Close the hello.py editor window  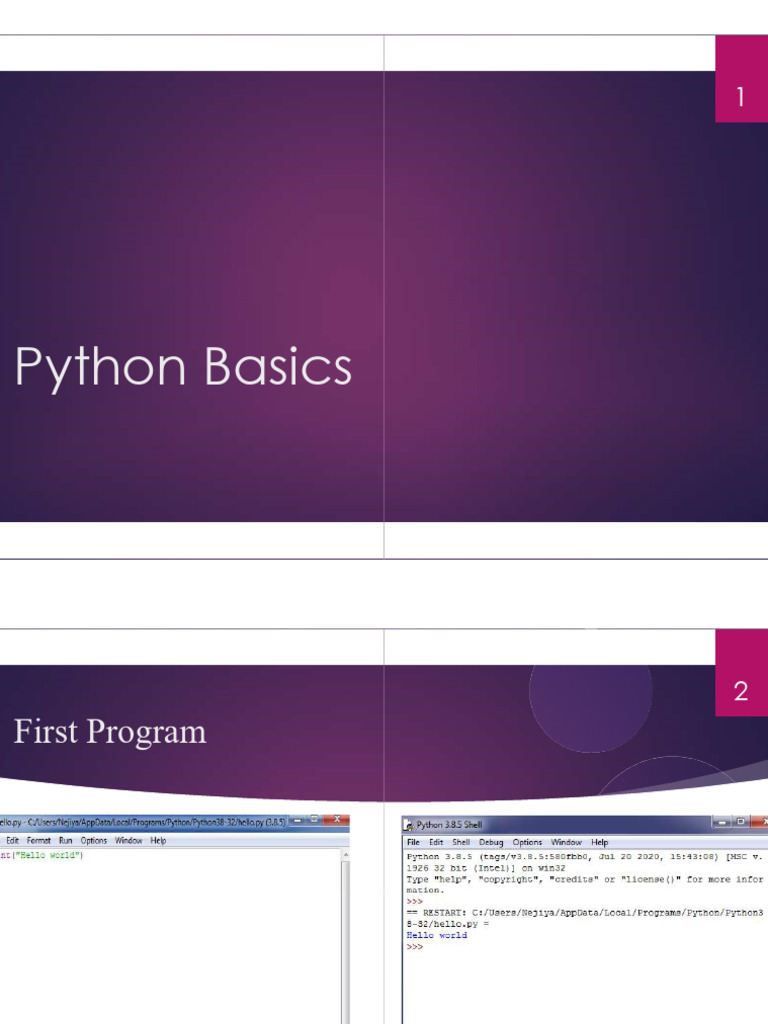pyautogui.click(x=337, y=821)
